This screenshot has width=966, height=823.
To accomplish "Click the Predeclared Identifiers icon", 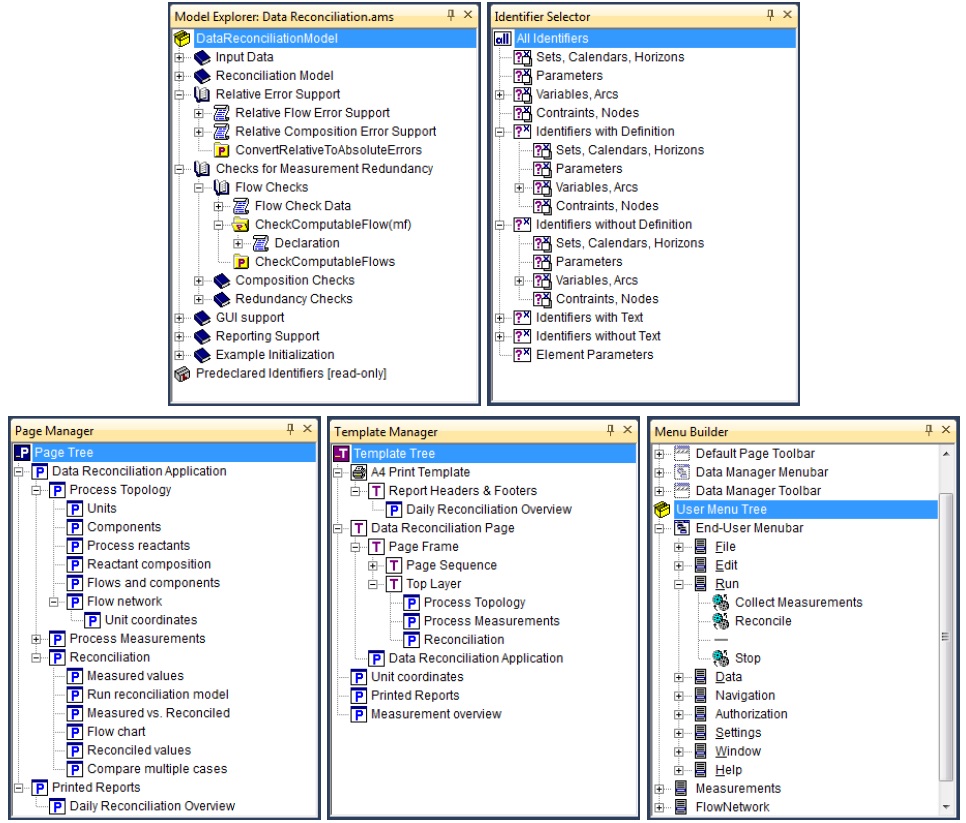I will (182, 374).
